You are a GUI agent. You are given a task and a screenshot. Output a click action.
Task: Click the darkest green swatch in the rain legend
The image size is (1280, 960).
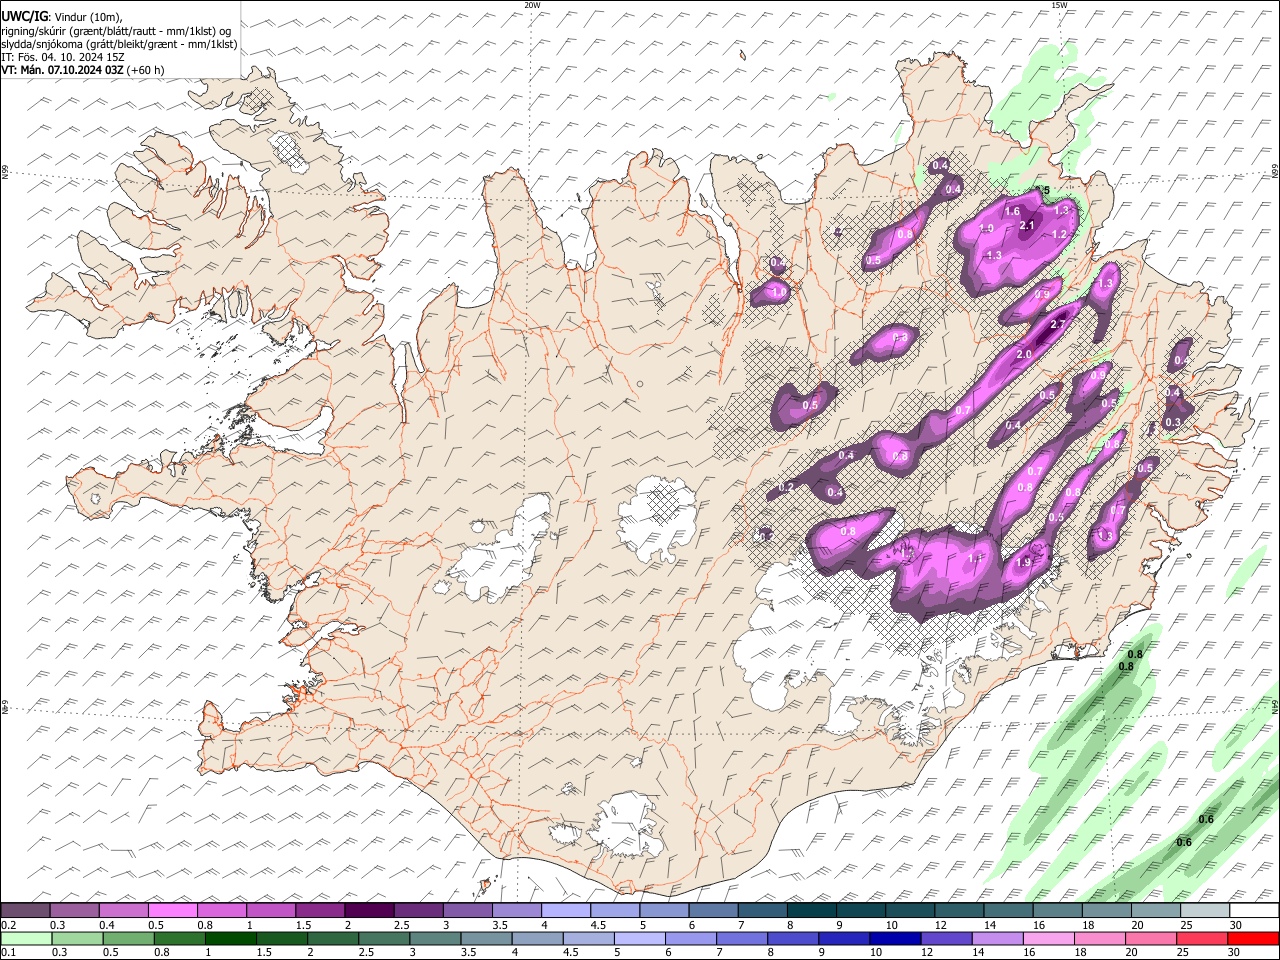coord(229,938)
